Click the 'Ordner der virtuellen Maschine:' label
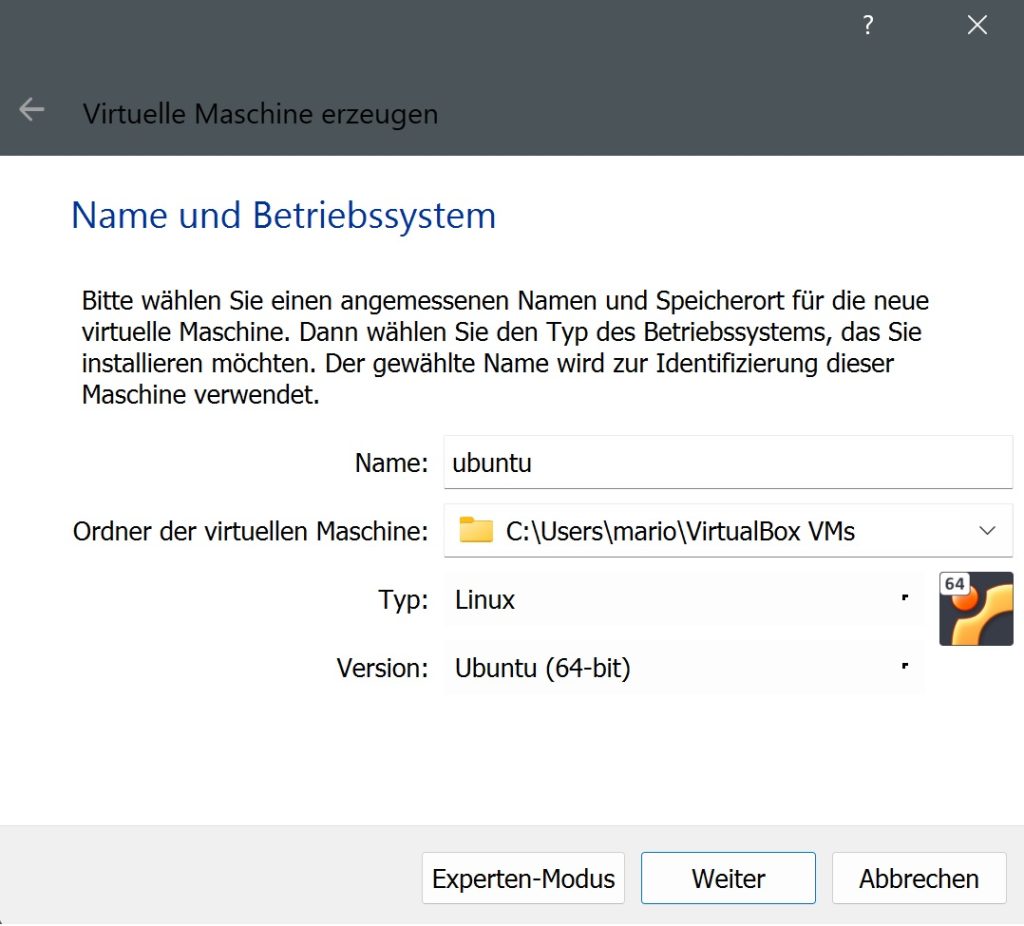This screenshot has height=926, width=1024. tap(250, 532)
